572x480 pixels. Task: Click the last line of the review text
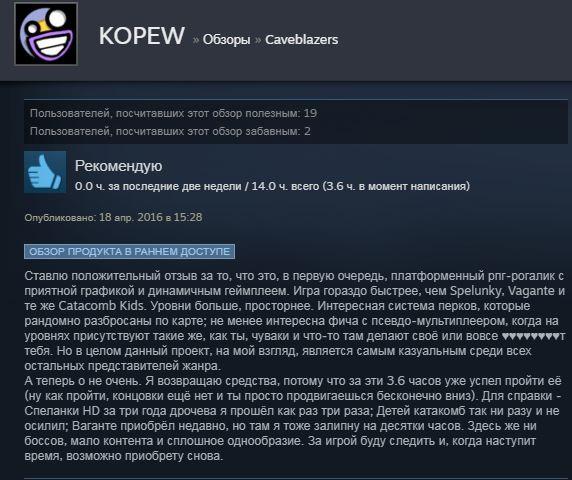point(124,456)
